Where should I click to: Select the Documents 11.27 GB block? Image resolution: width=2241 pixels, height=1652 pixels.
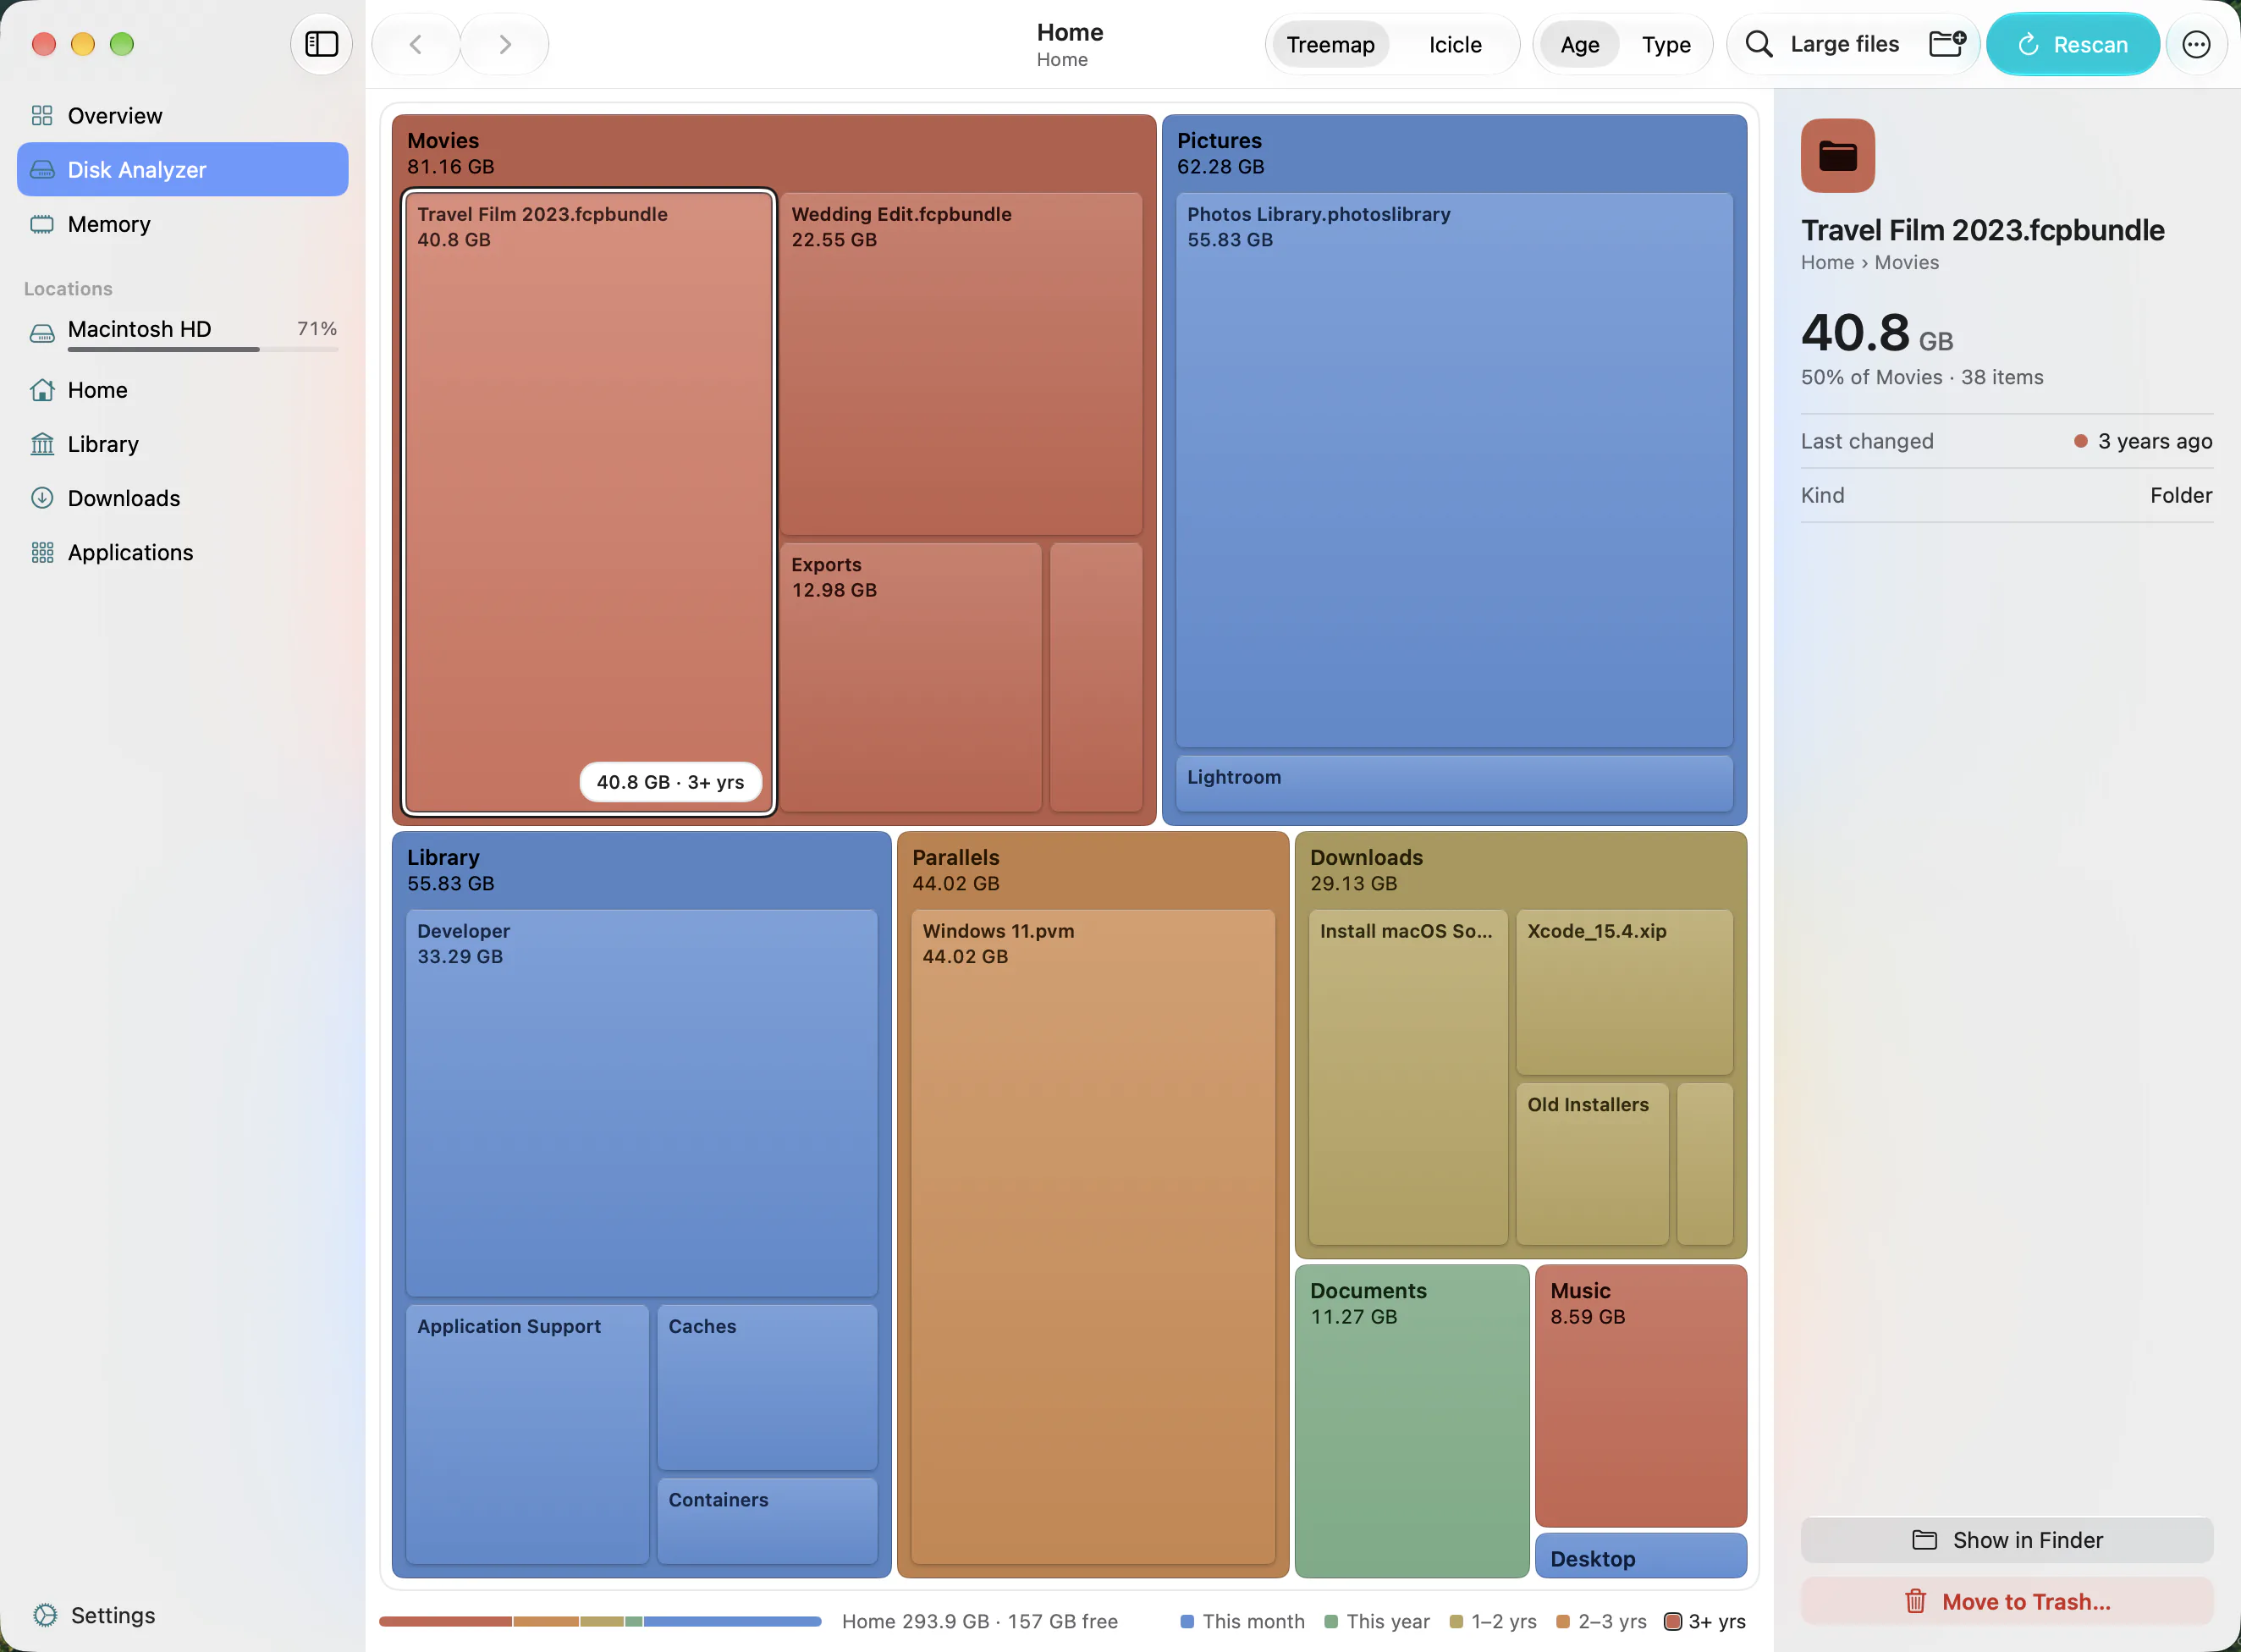[1411, 1421]
